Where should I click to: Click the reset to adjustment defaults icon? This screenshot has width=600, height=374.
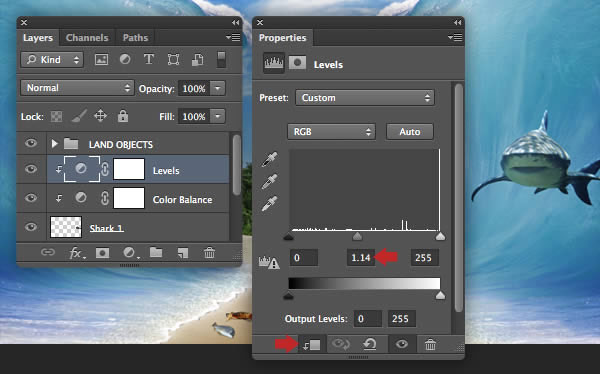tap(369, 345)
